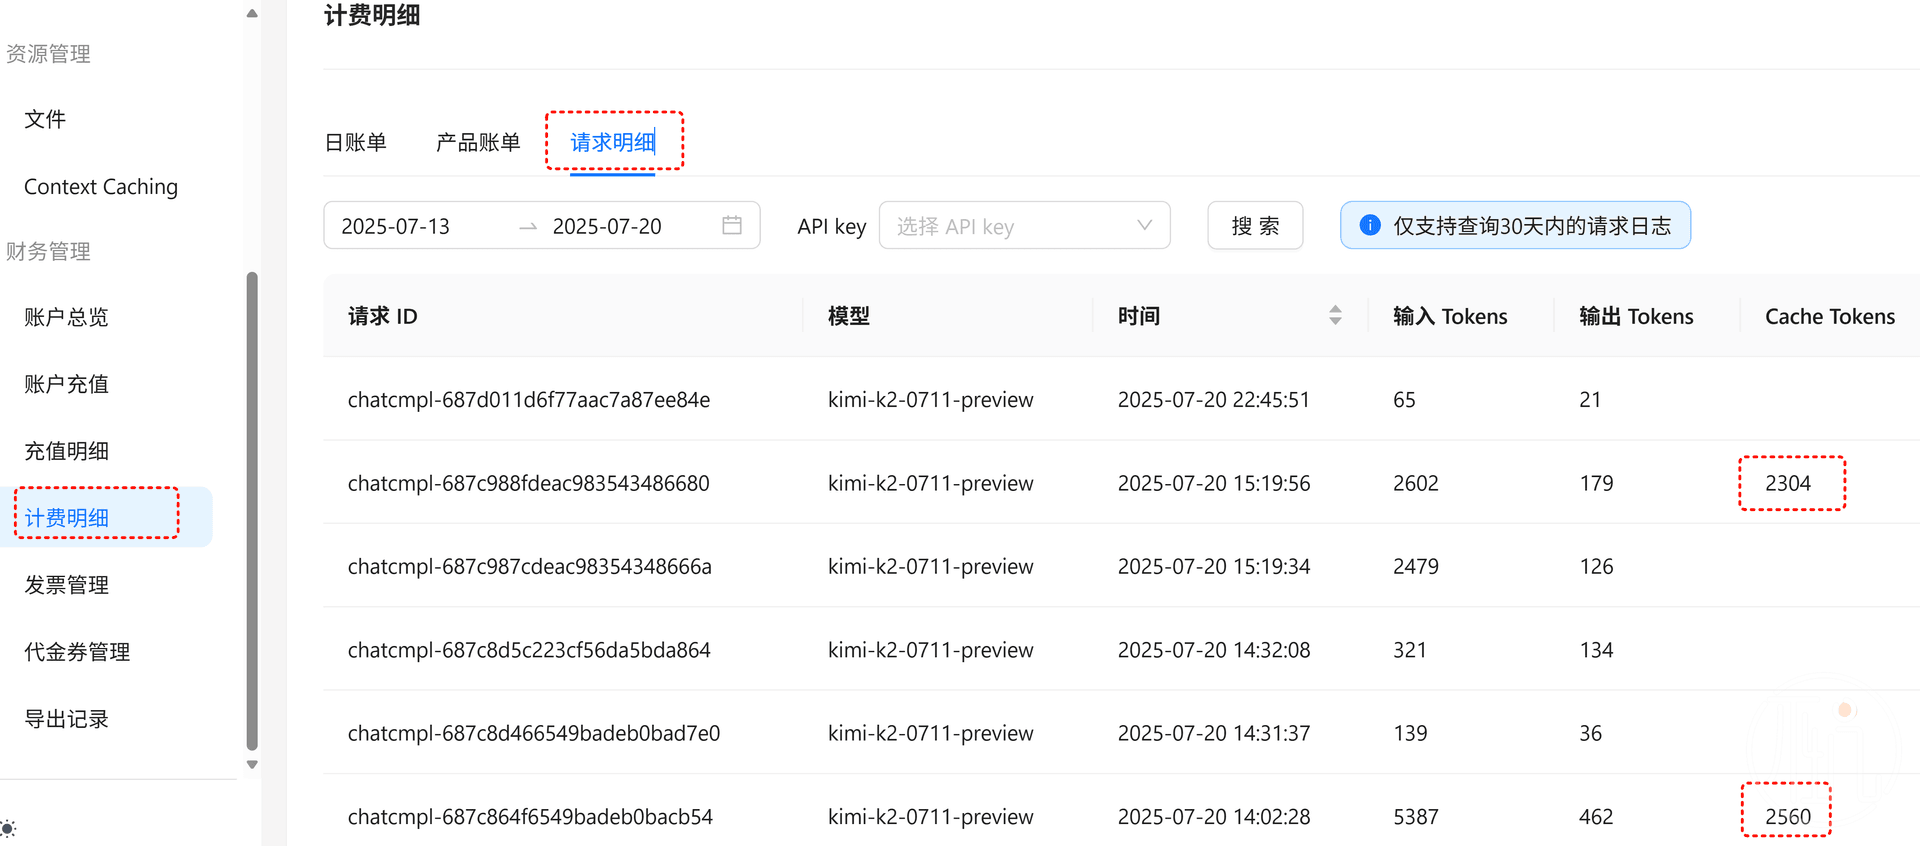This screenshot has width=1920, height=846.
Task: Select request ID chatcmpl-687c988fdeac983543486680
Action: 529,483
